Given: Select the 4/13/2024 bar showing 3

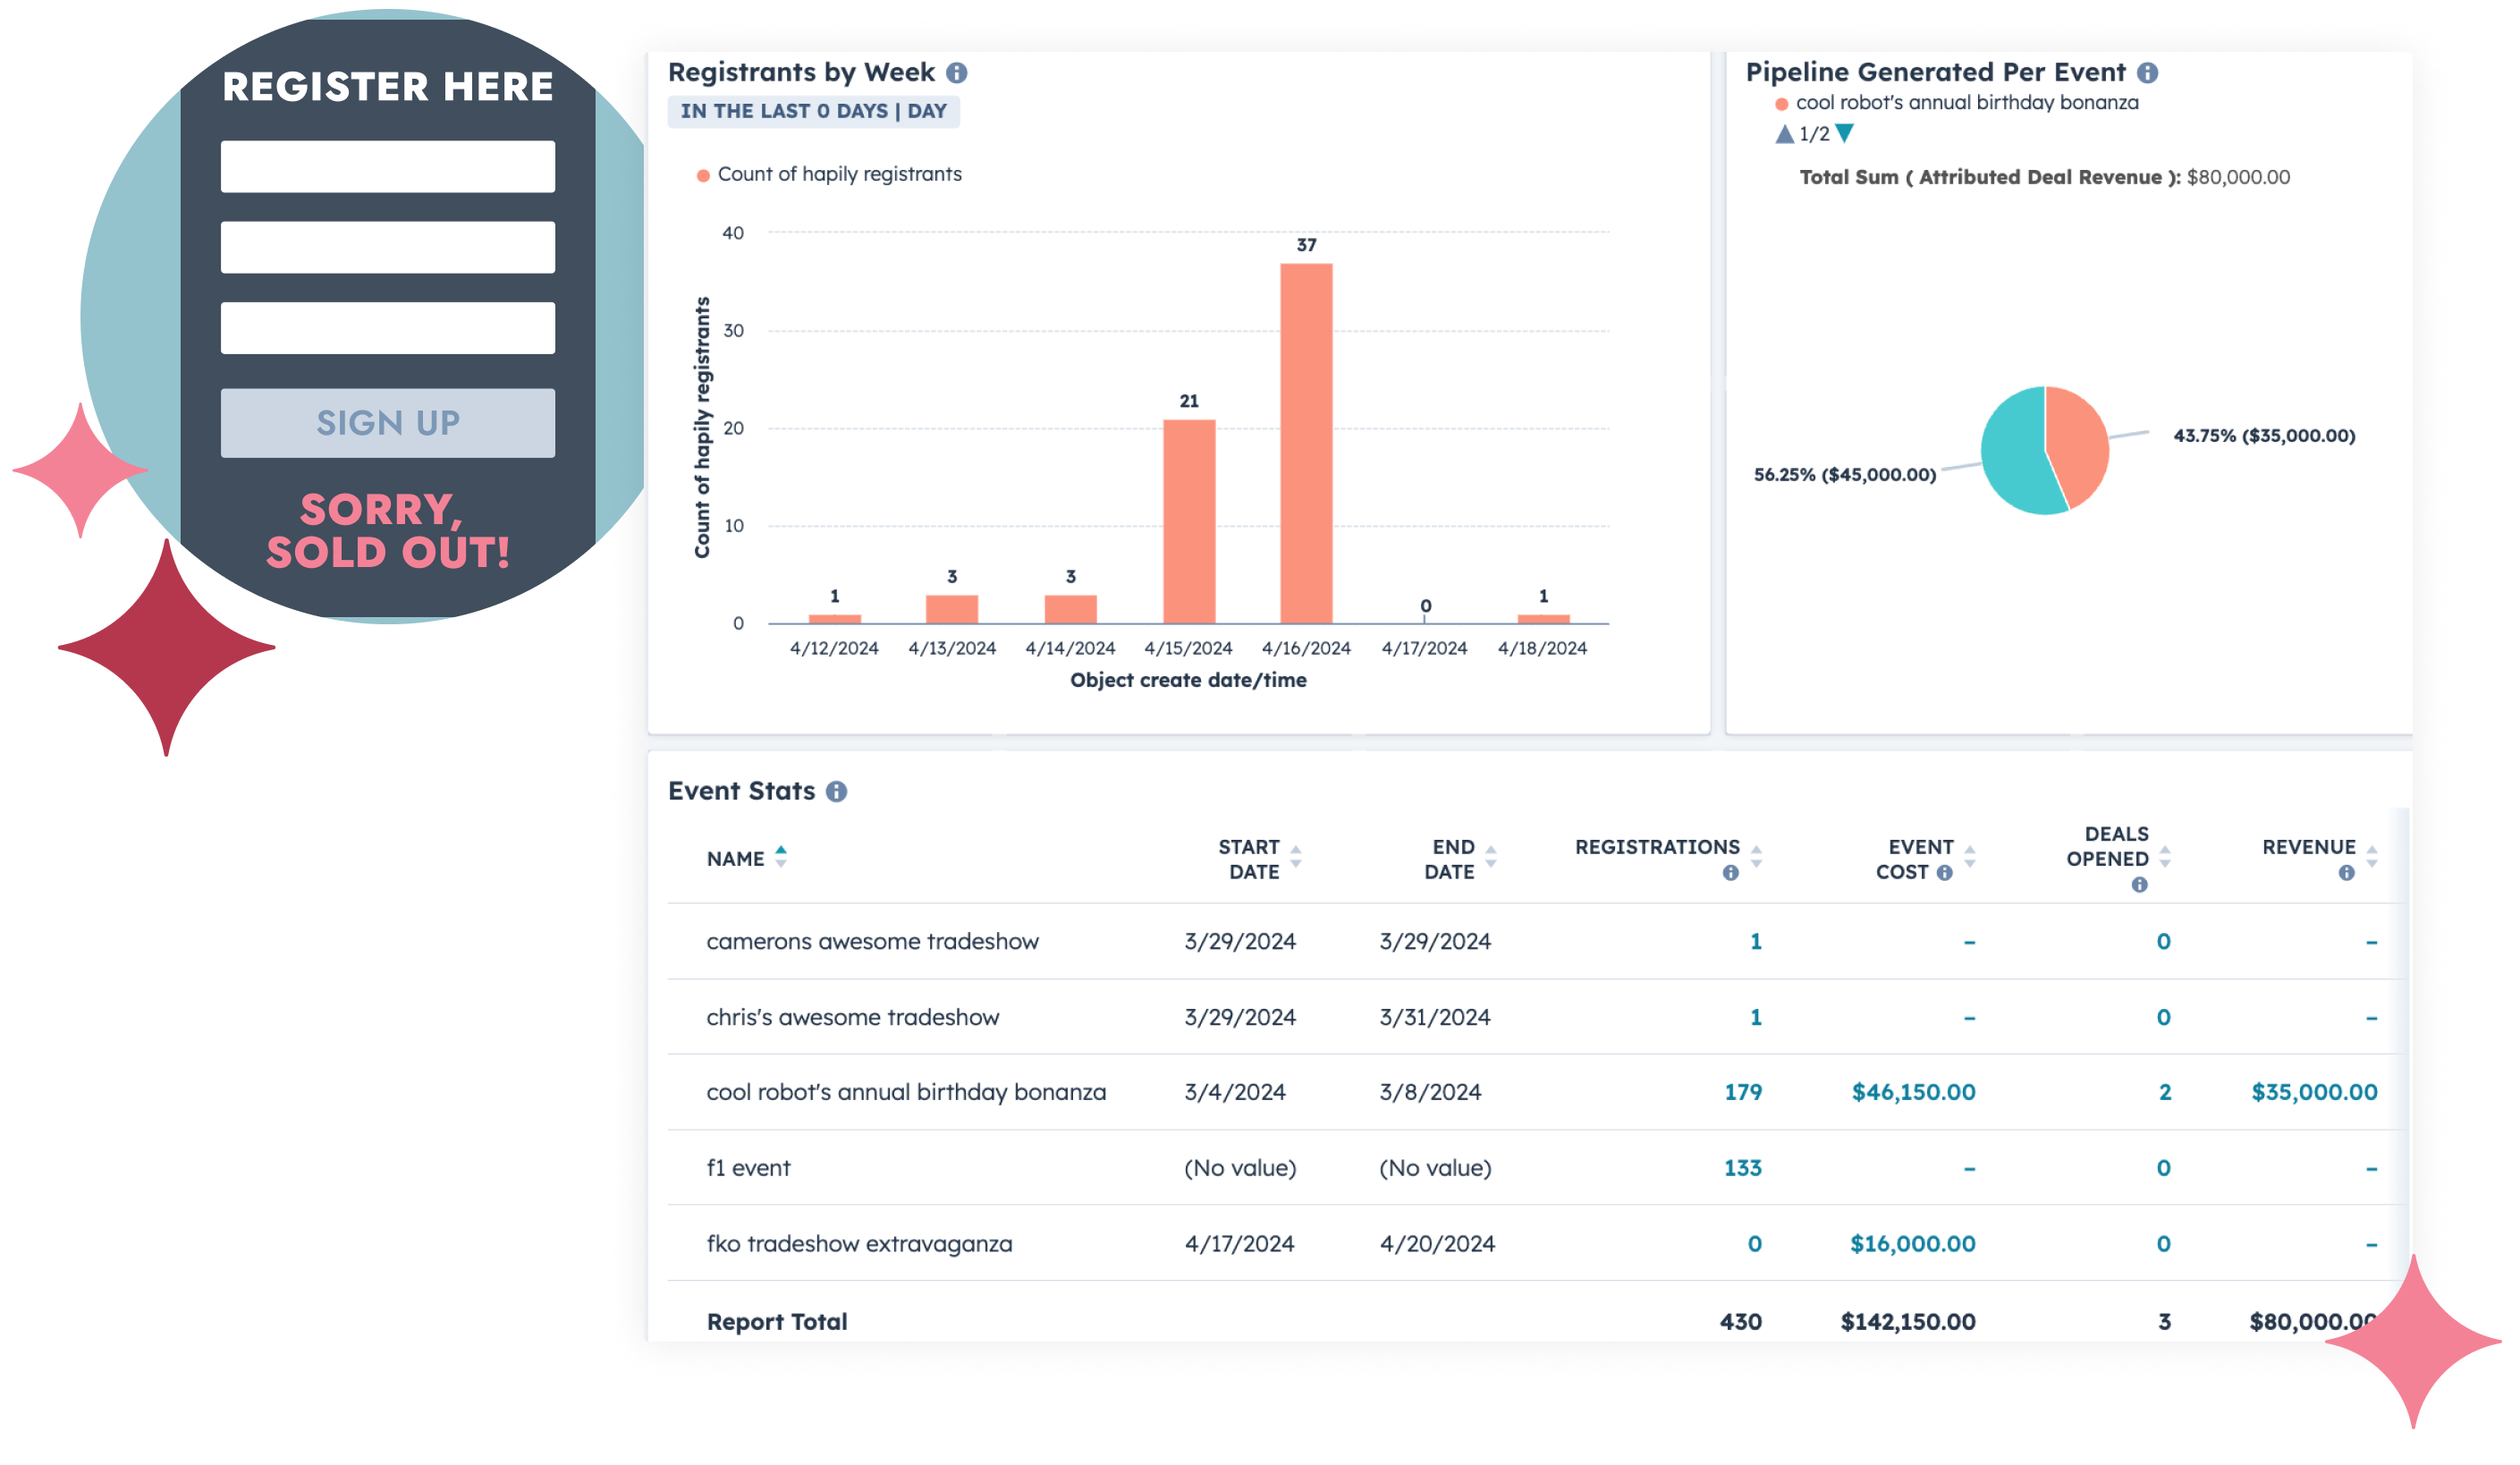Looking at the screenshot, I should (952, 609).
